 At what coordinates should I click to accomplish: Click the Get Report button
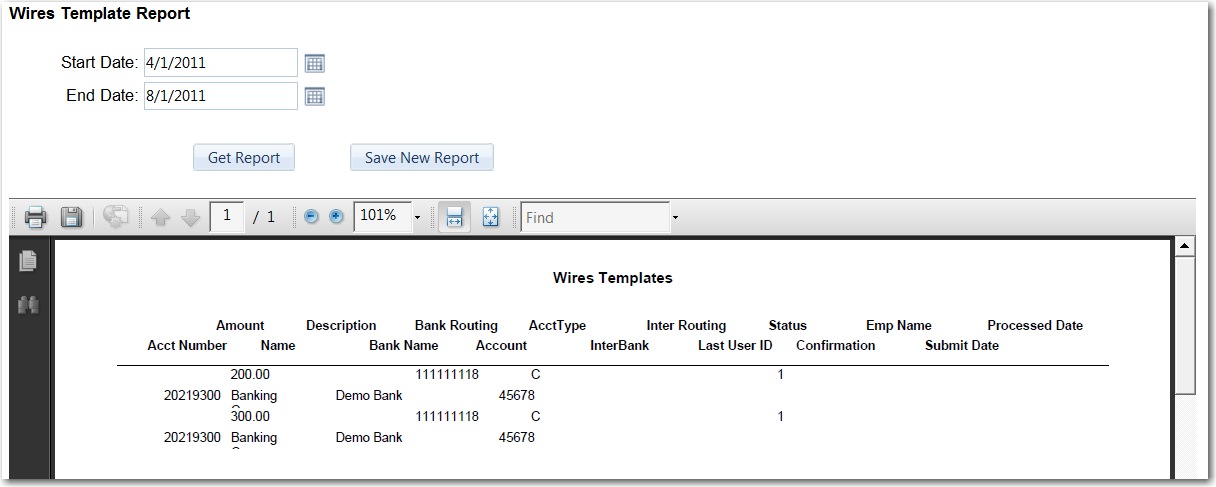click(243, 157)
